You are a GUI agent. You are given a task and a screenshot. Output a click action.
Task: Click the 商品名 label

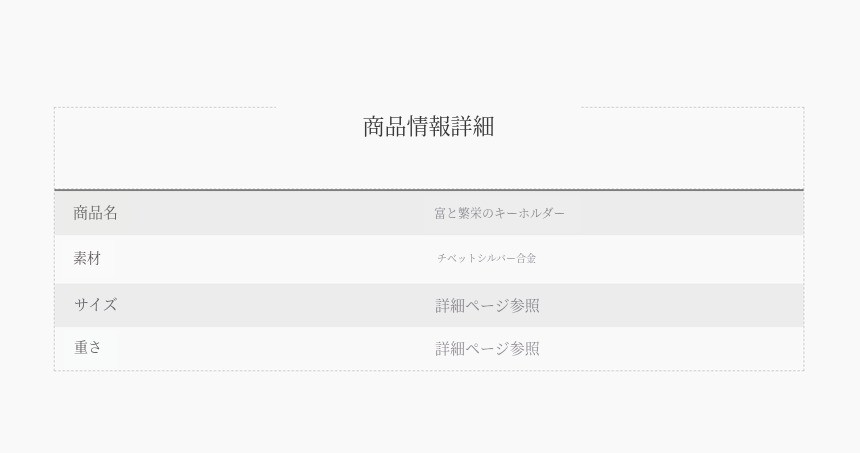pos(95,213)
